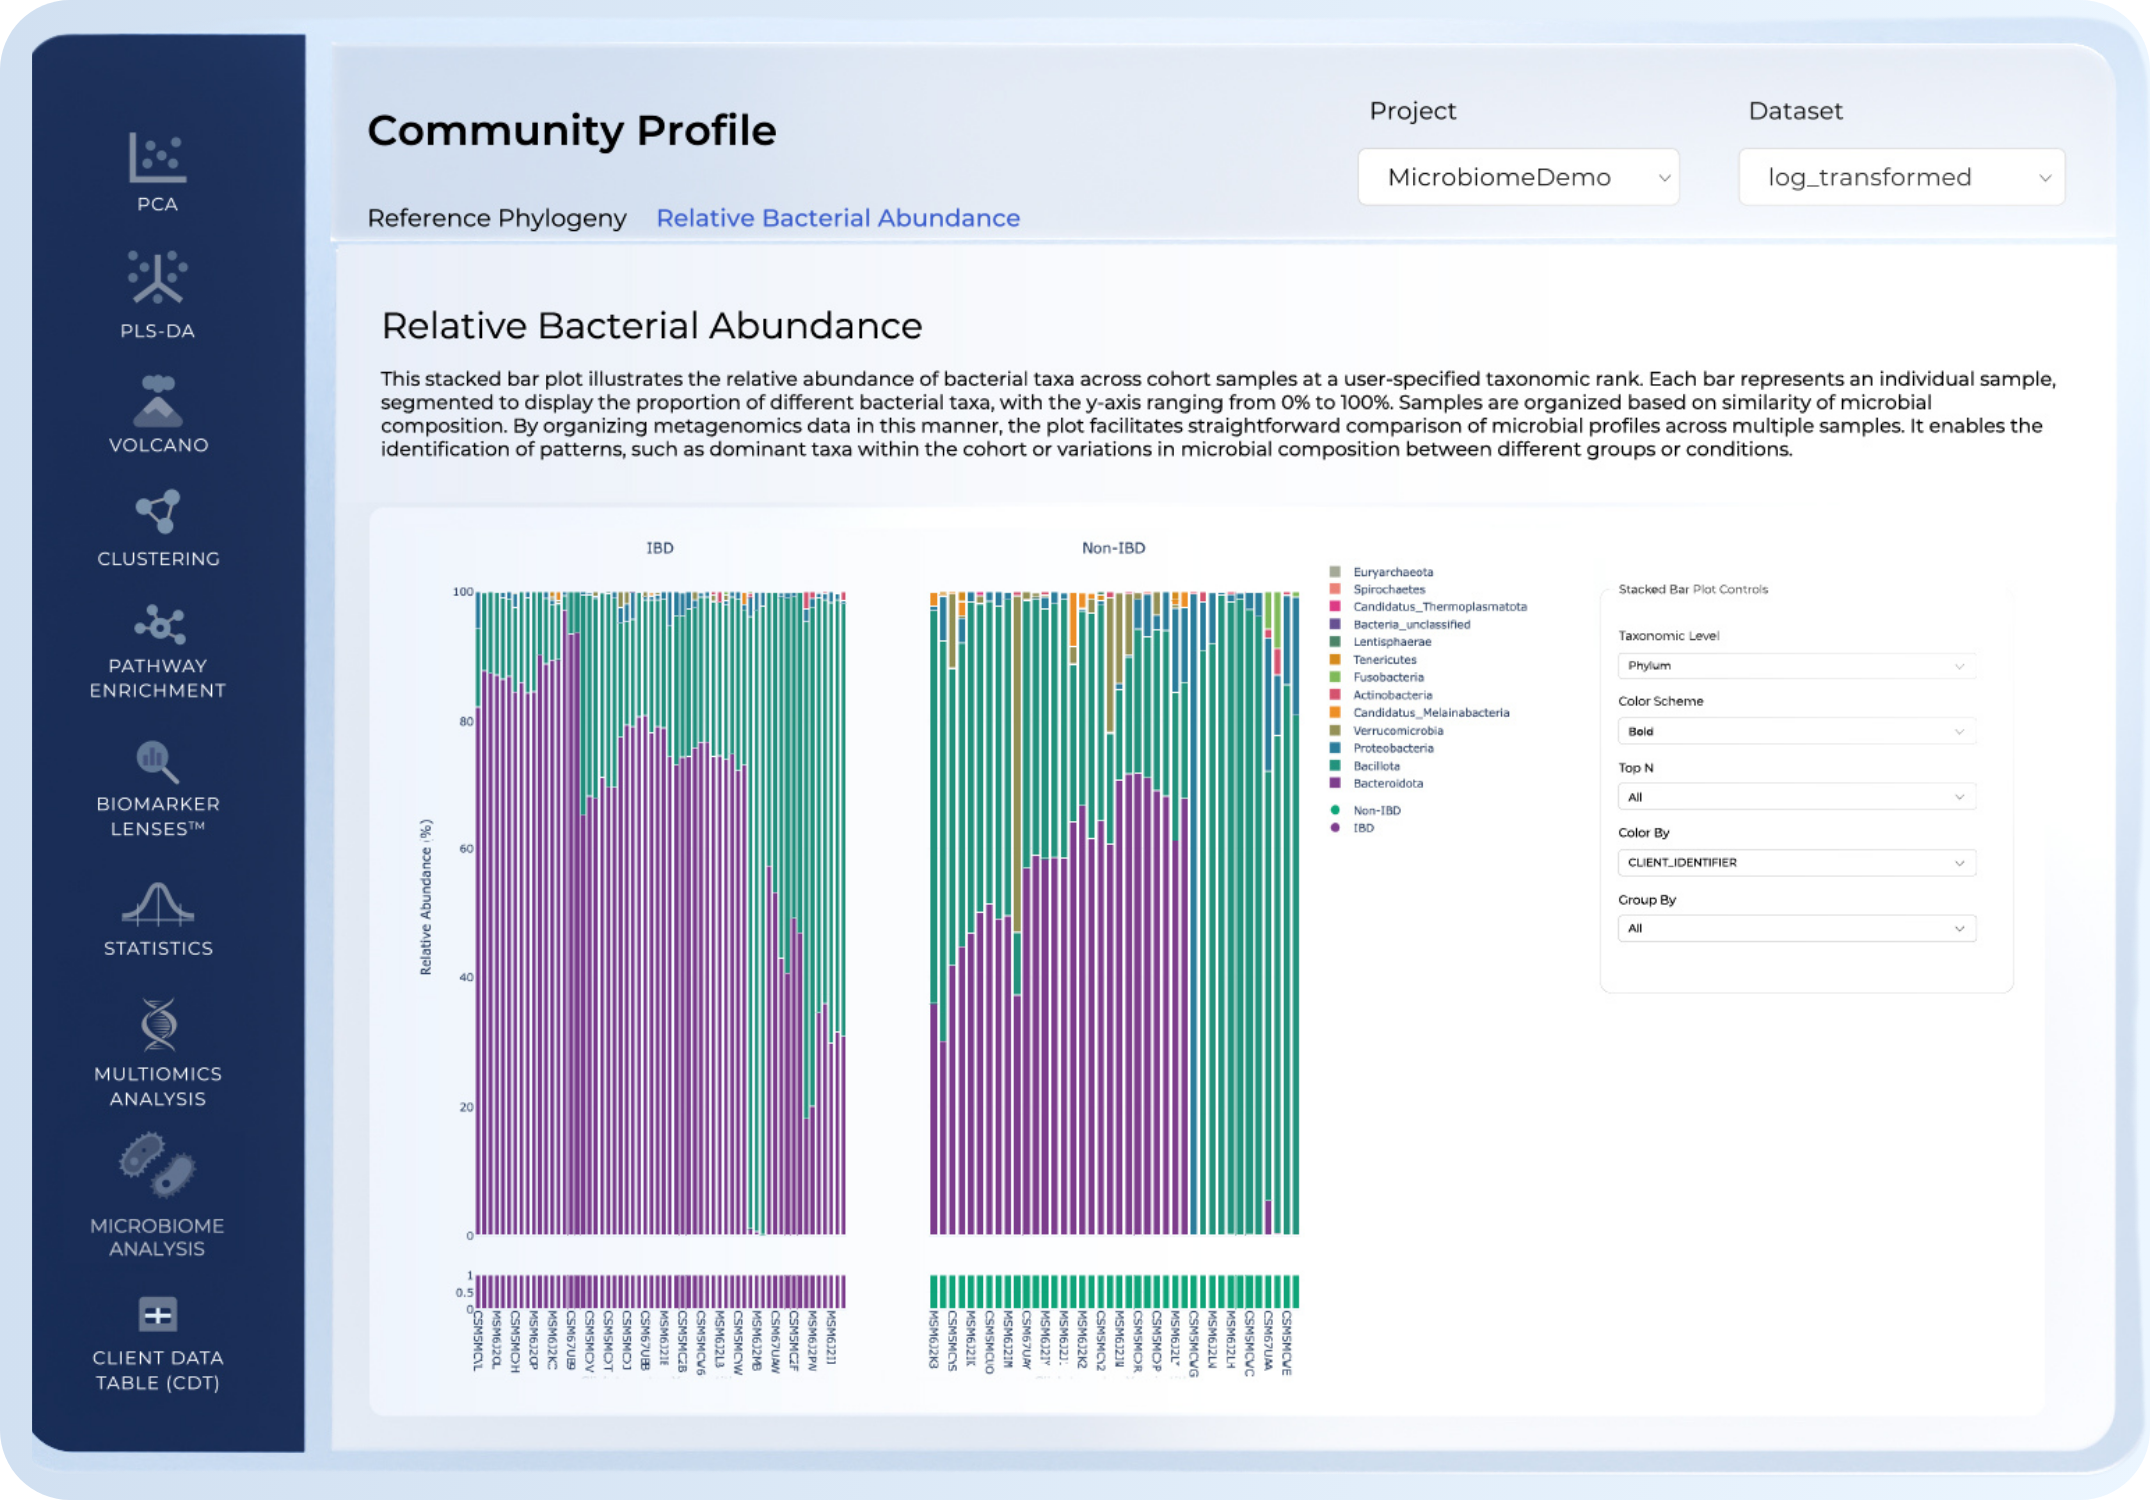Toggle Verrucomicrobia legend entry
This screenshot has height=1500, width=2150.
point(1386,731)
